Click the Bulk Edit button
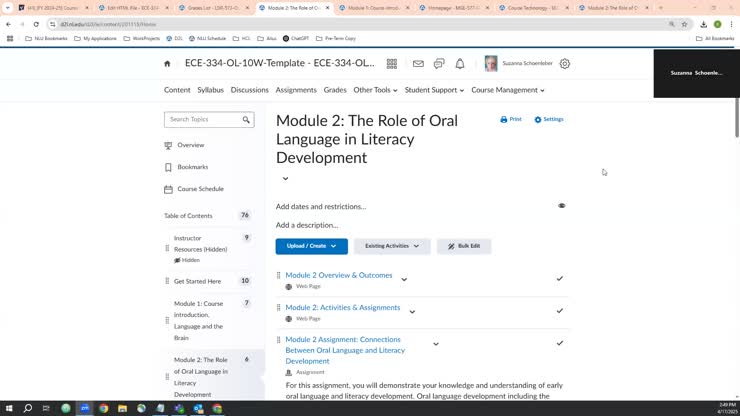The height and width of the screenshot is (416, 740). coord(464,246)
